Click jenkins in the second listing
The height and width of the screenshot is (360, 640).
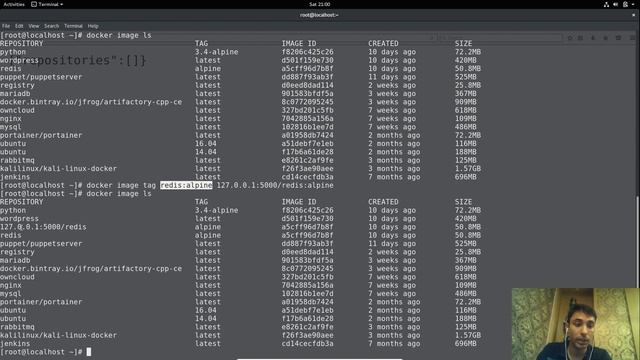click(x=15, y=344)
